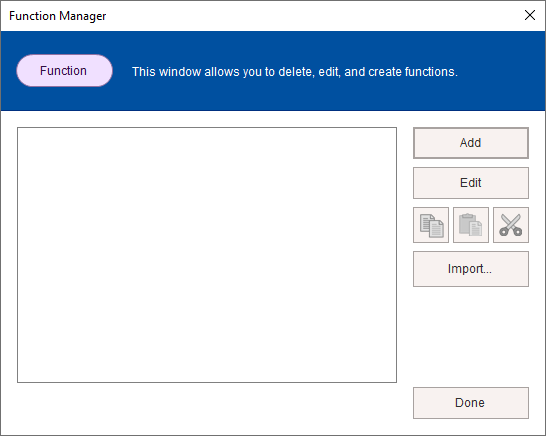Open the Import... dialog
Image resolution: width=546 pixels, height=436 pixels.
pyautogui.click(x=471, y=269)
